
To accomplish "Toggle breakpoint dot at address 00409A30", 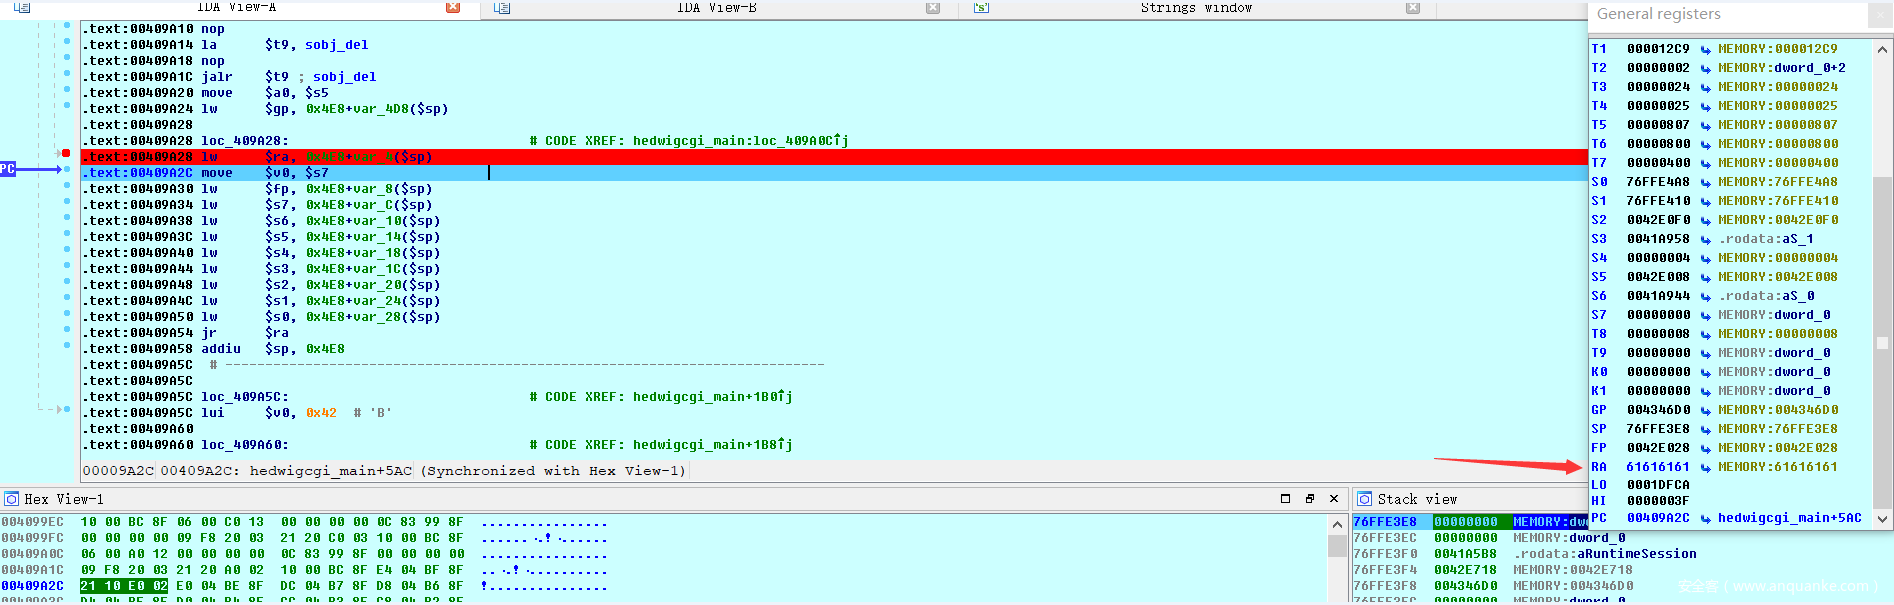I will tap(67, 185).
